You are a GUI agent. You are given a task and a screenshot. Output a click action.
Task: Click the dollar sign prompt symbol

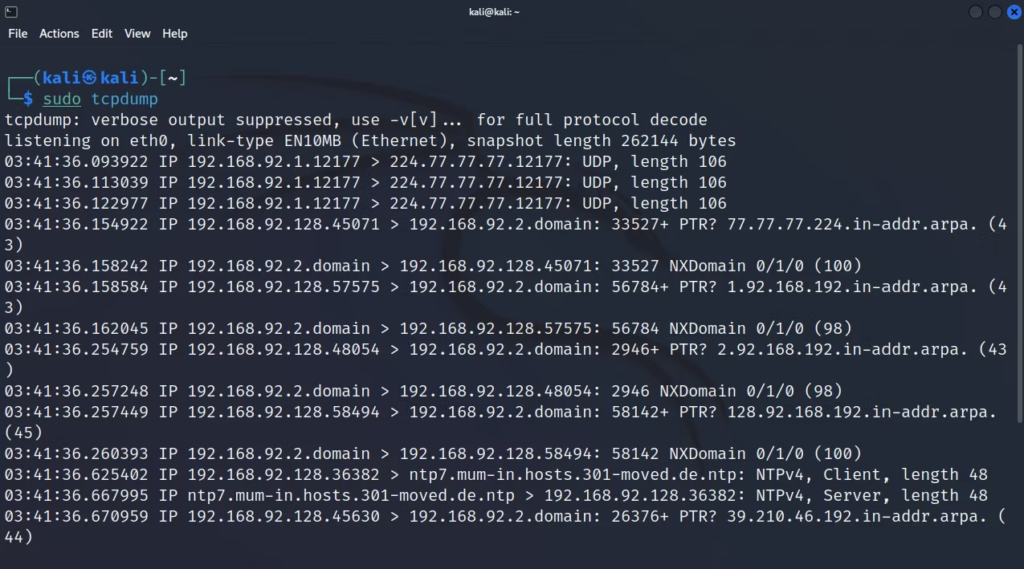click(x=28, y=99)
